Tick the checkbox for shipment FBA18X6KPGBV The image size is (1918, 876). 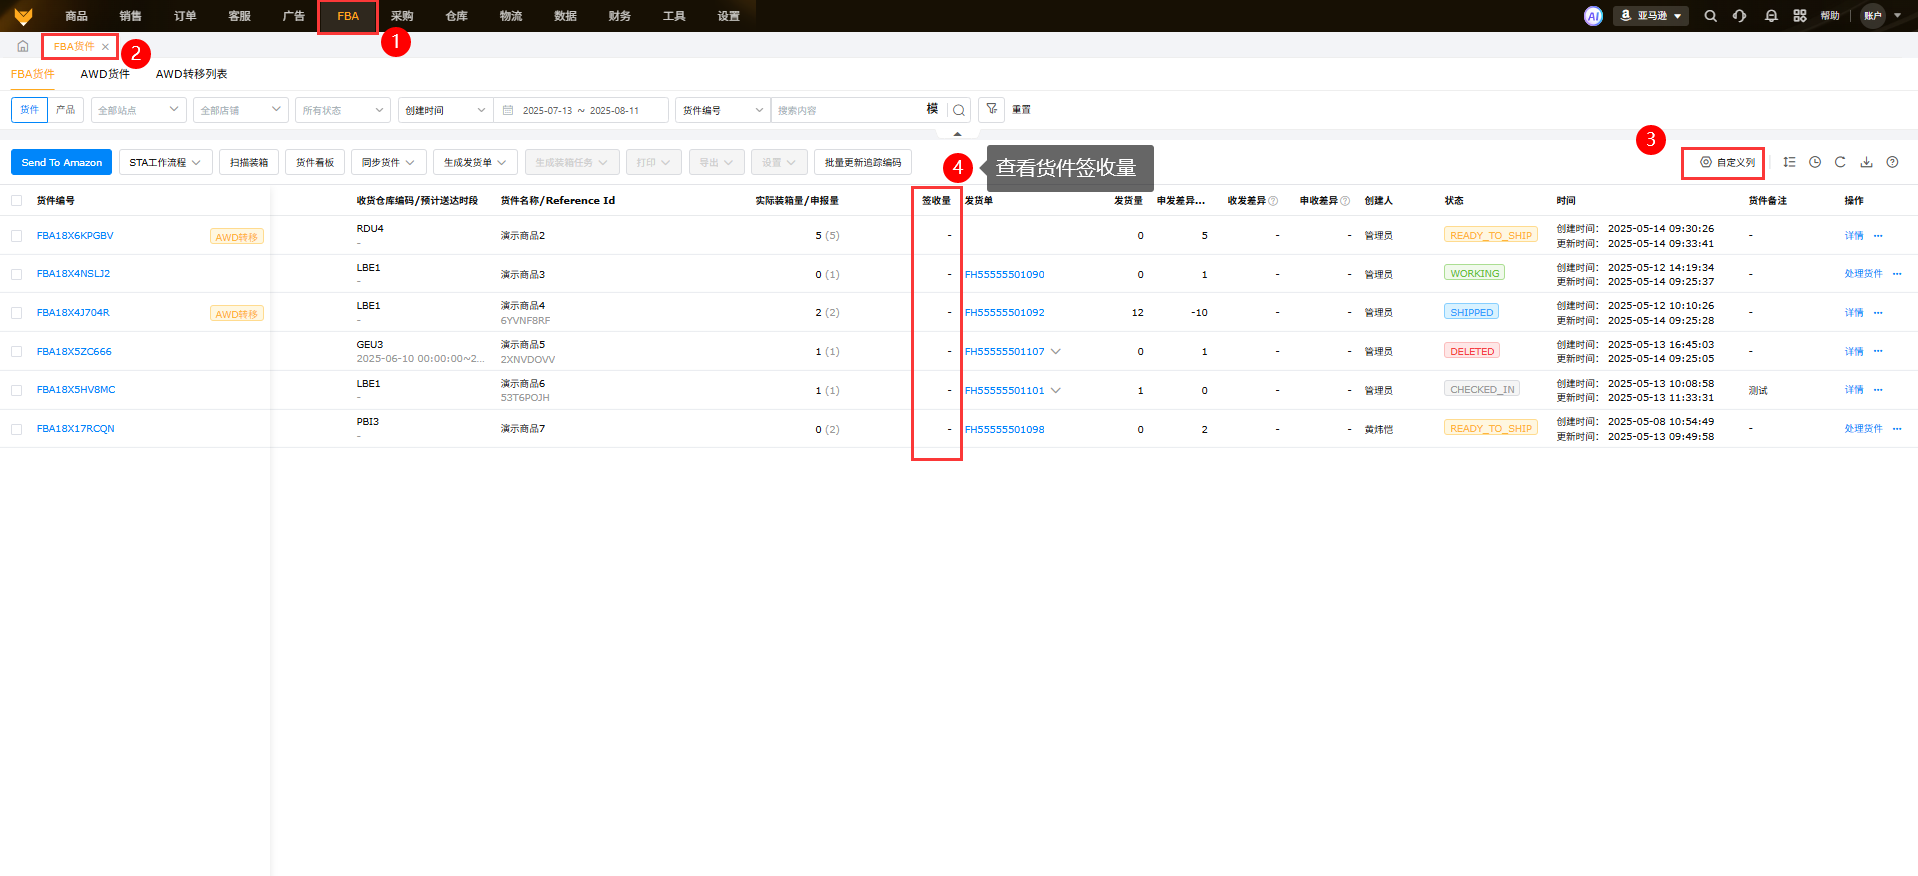tap(17, 236)
